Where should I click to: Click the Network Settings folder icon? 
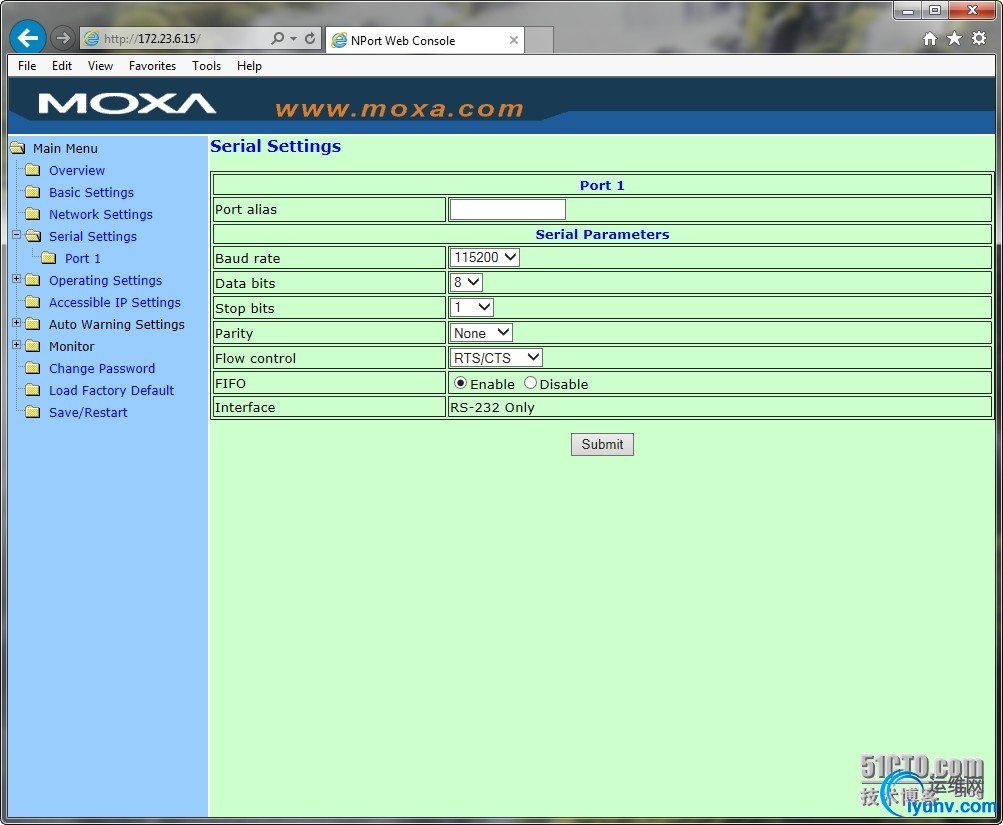tap(31, 214)
